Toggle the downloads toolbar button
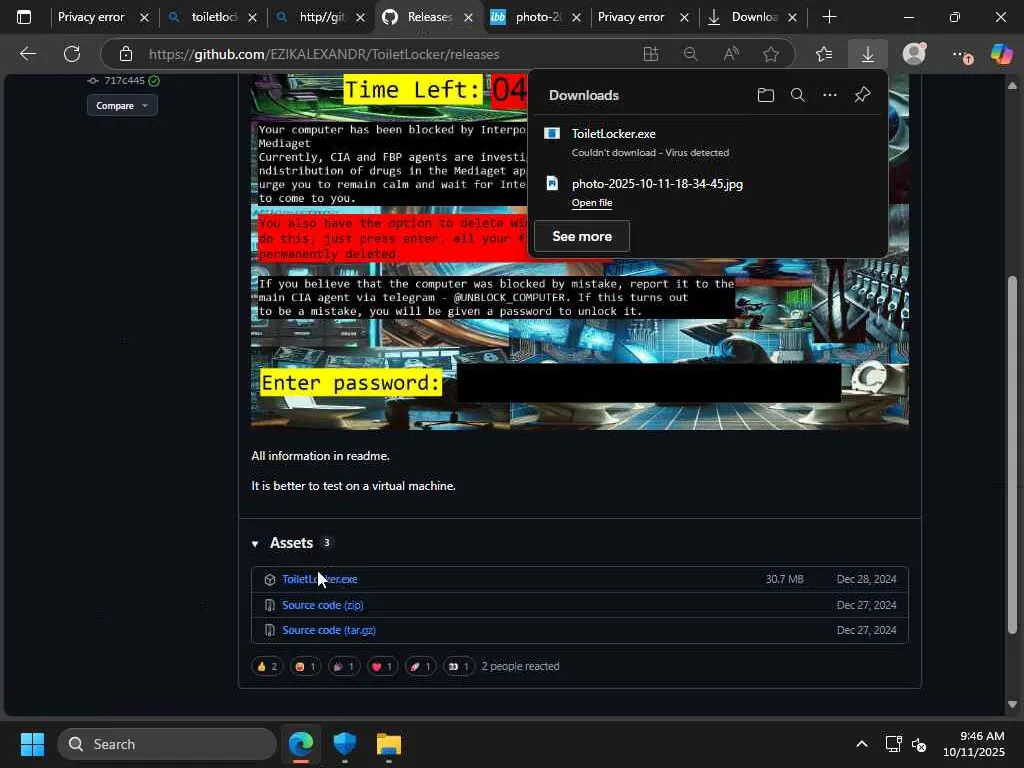Screen dimensions: 1024x768 pyautogui.click(x=867, y=54)
